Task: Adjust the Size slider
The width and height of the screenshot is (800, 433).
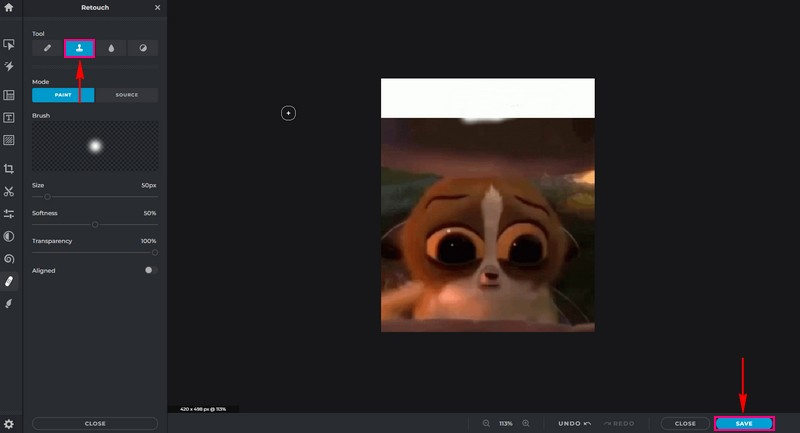Action: click(95, 196)
